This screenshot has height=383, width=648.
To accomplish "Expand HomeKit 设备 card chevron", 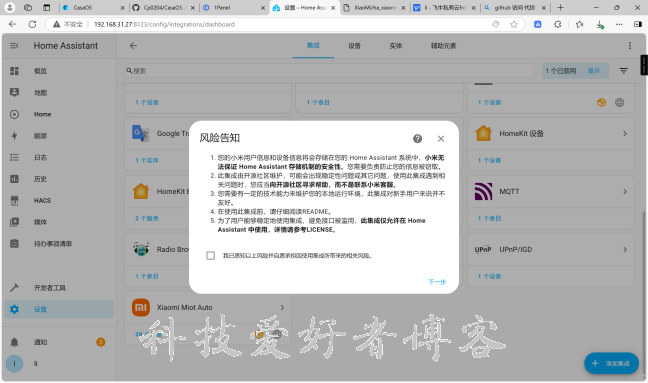I will 625,133.
